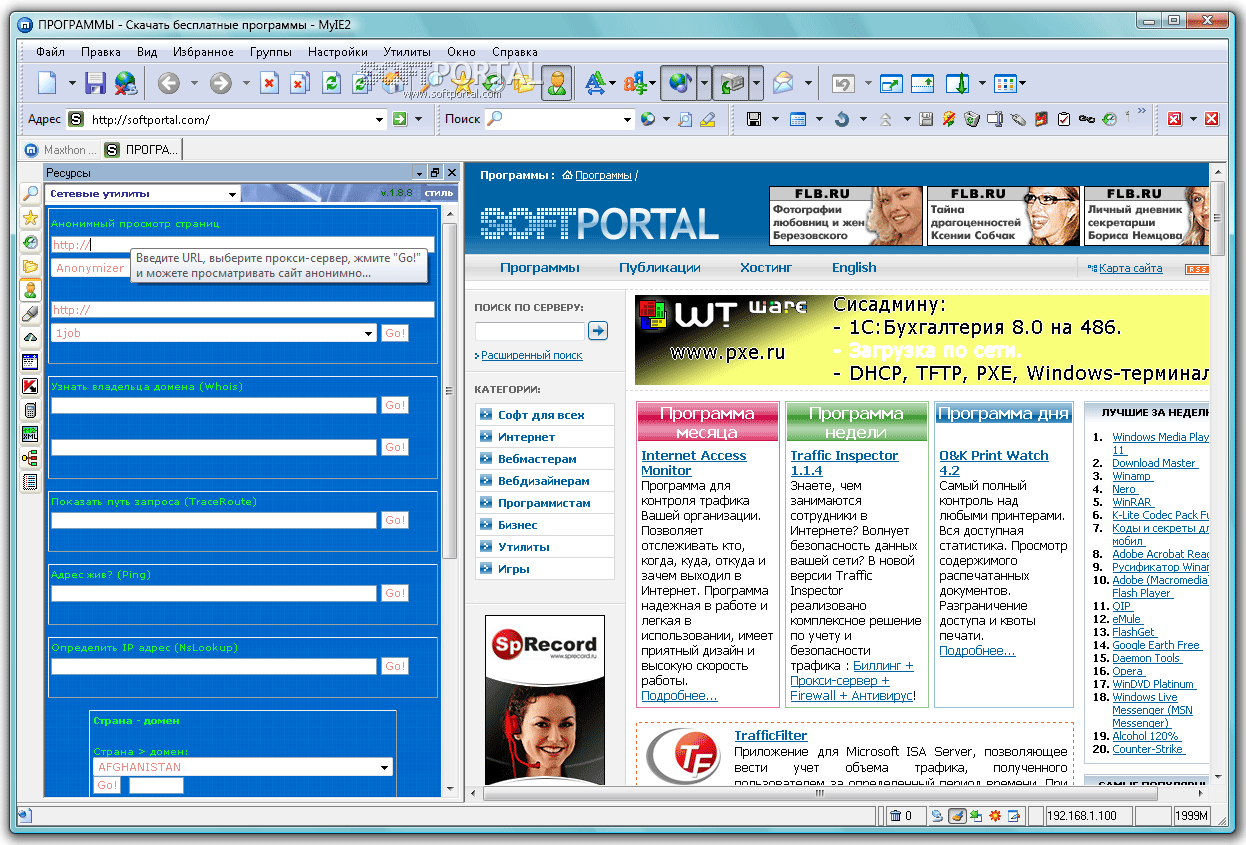Click the Download Master list entry

coord(1154,463)
